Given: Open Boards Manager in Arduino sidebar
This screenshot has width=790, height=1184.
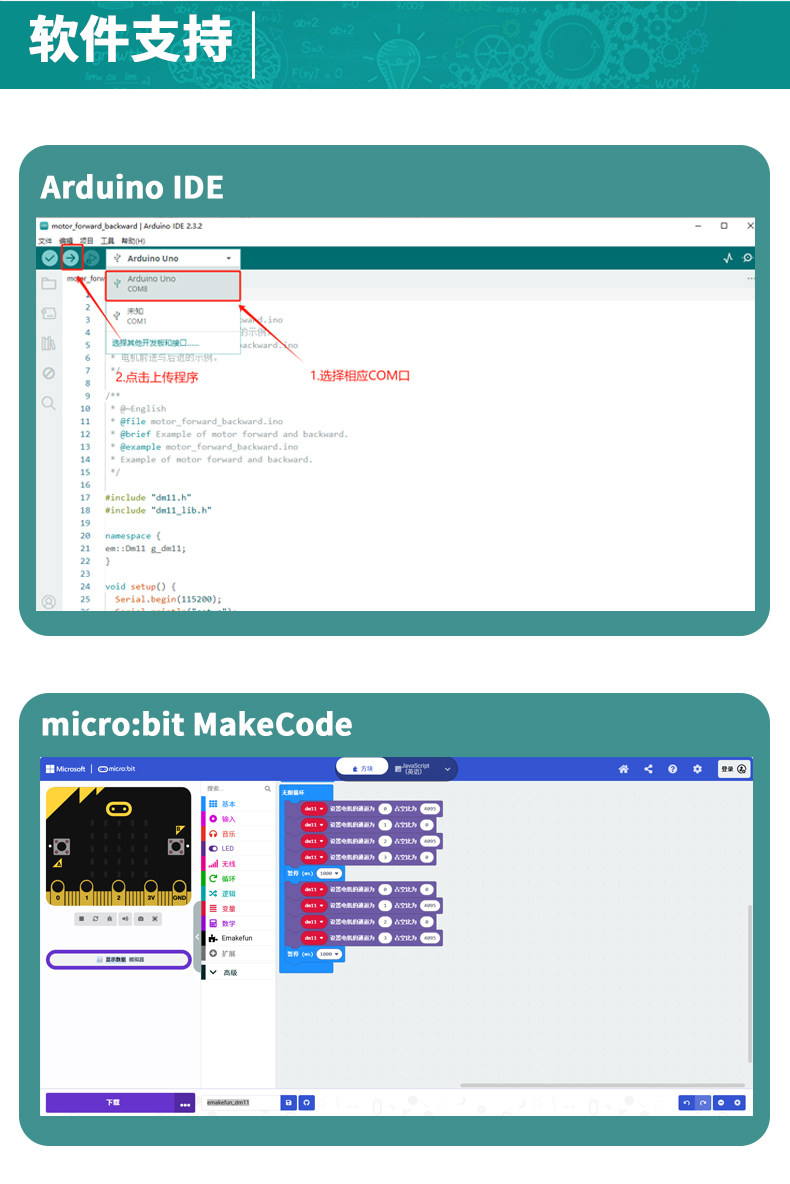Looking at the screenshot, I should (x=49, y=313).
